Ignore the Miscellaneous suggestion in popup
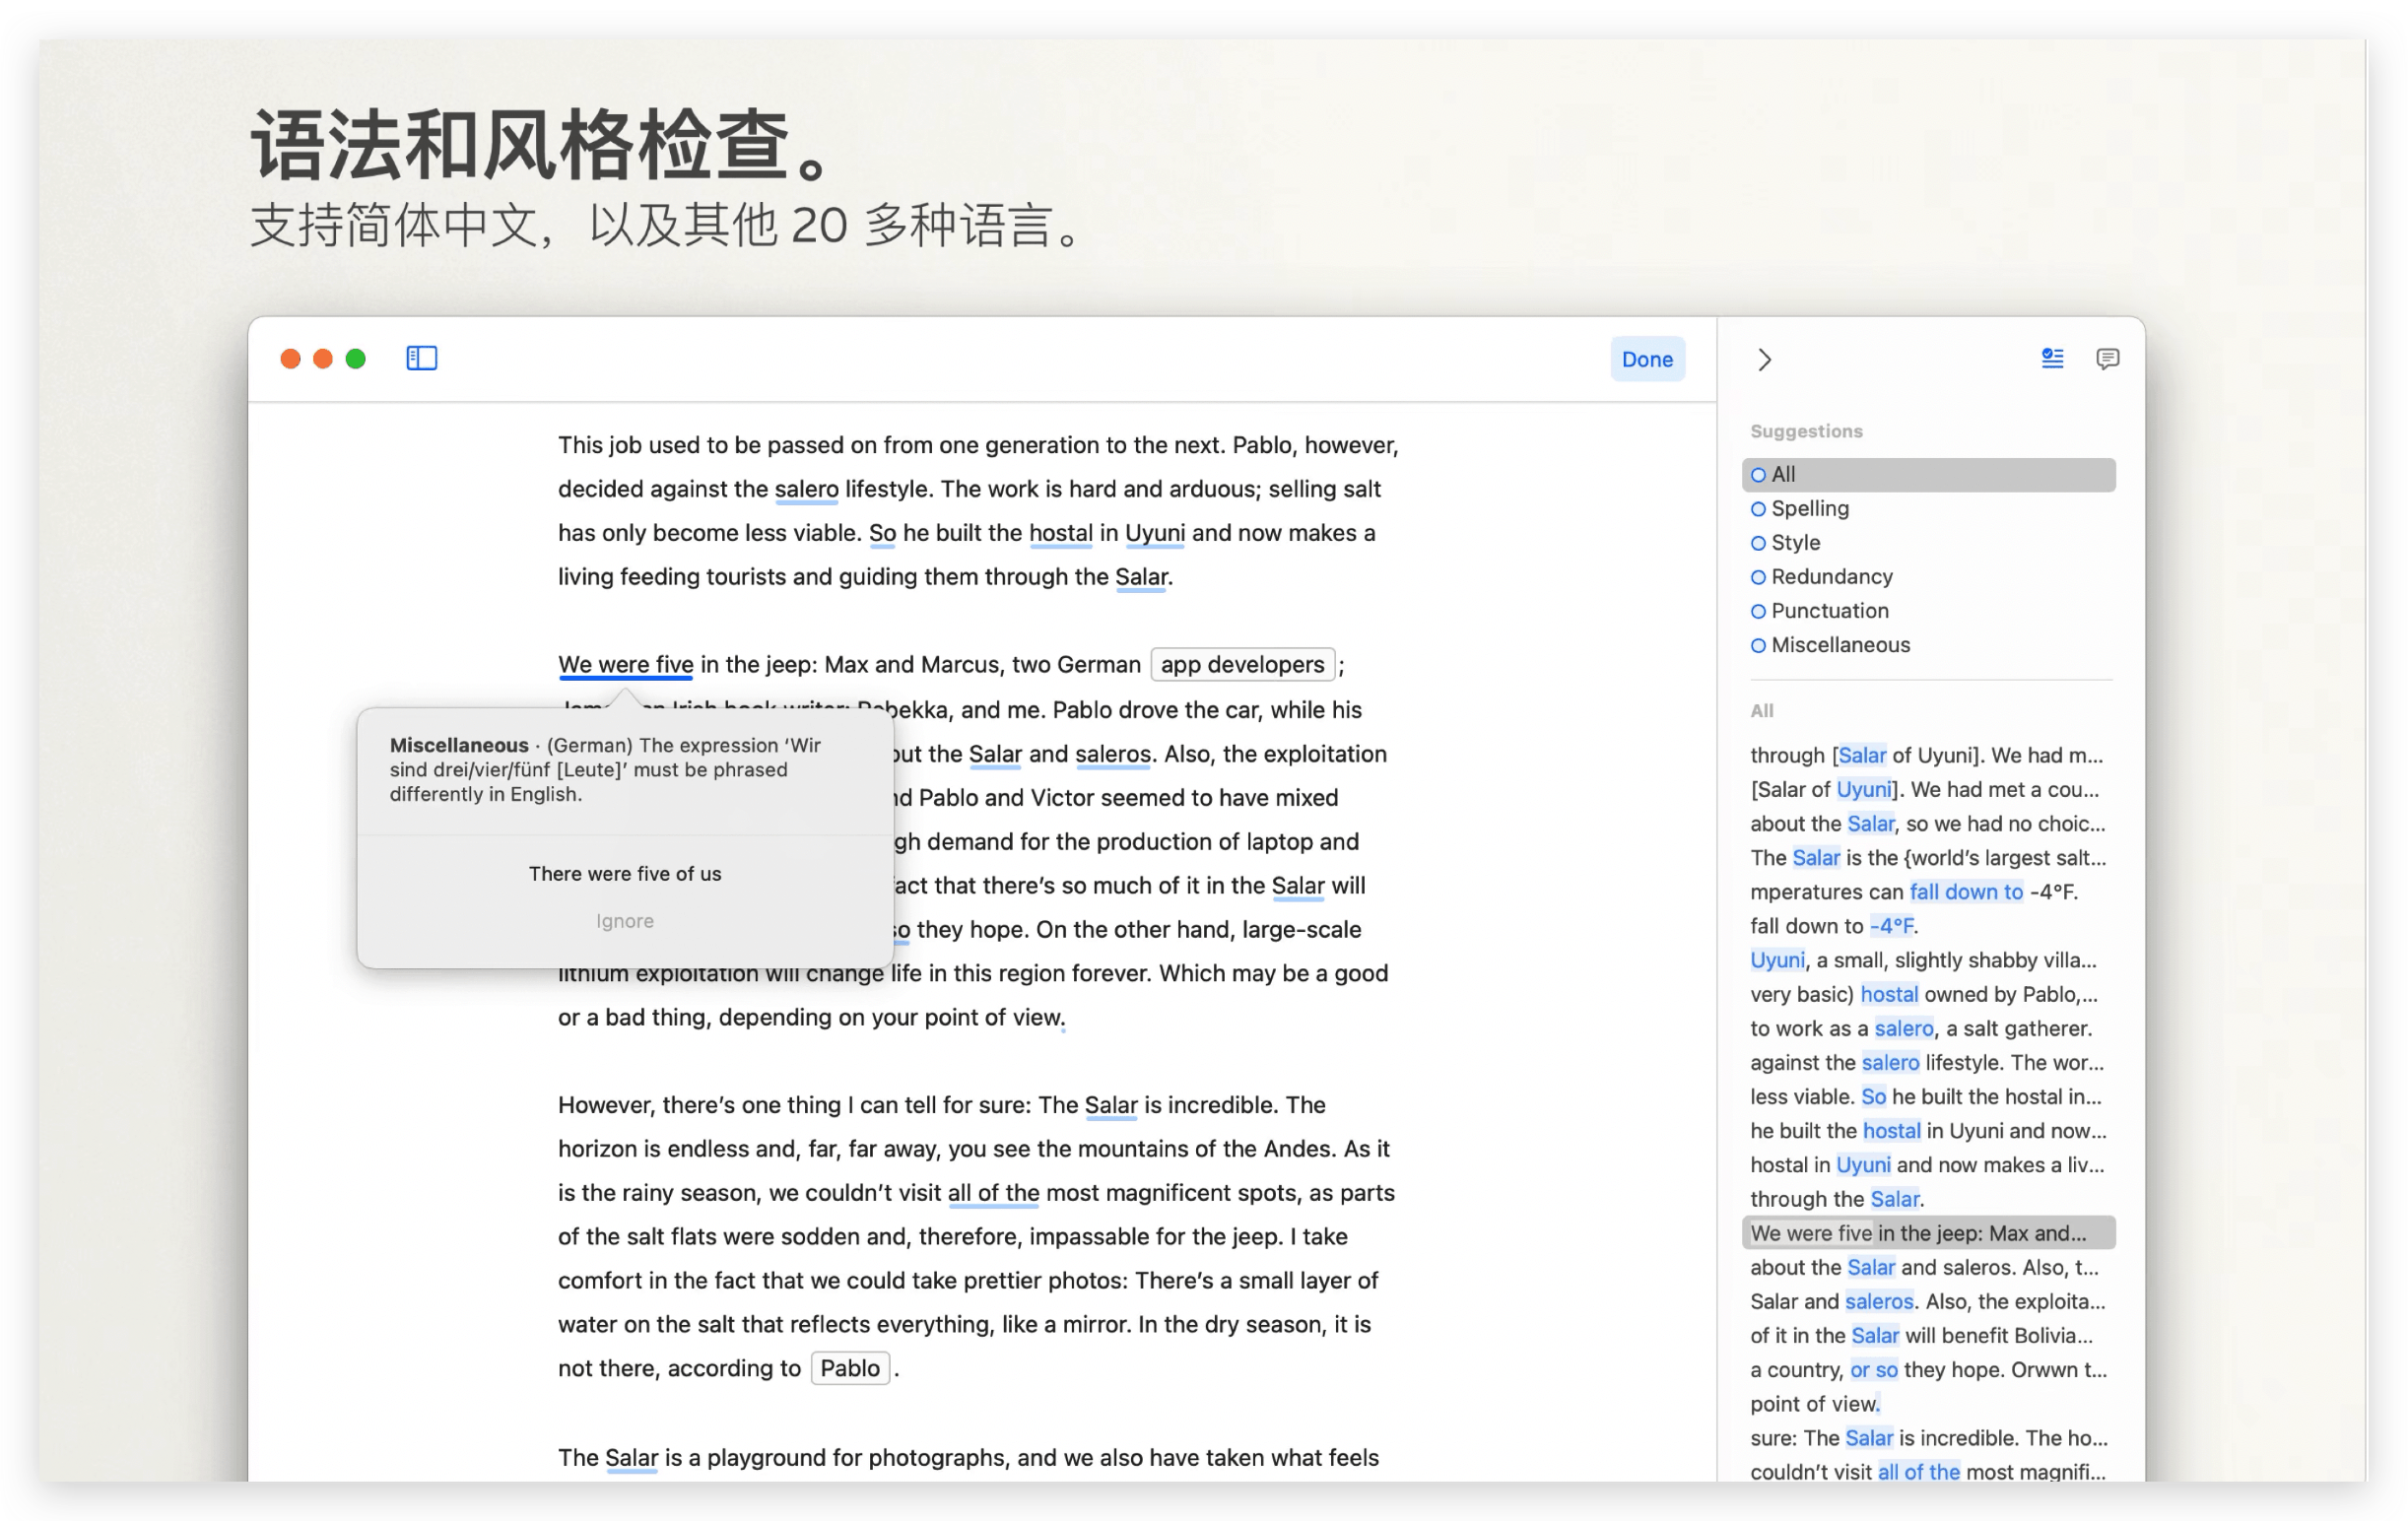Viewport: 2408px width, 1521px height. click(624, 920)
